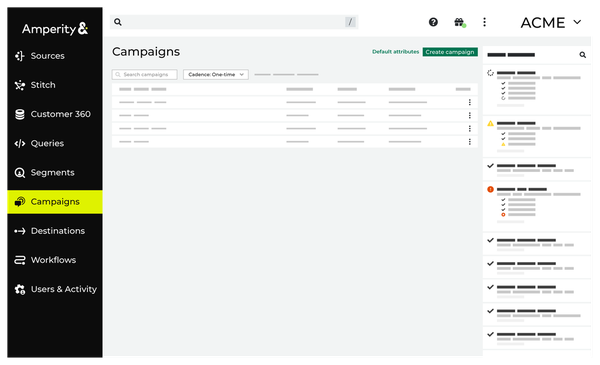The image size is (600, 365).
Task: Open Users & Activity
Action: 55,289
